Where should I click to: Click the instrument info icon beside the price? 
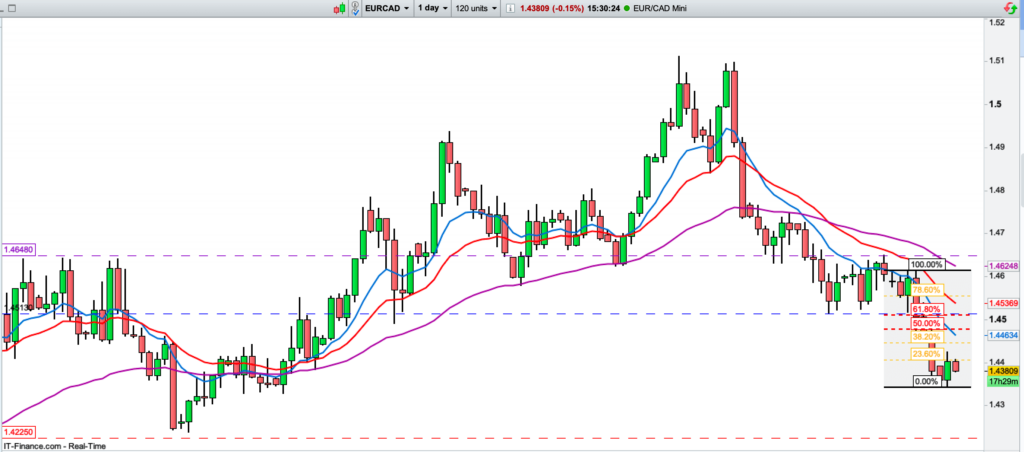(511, 8)
